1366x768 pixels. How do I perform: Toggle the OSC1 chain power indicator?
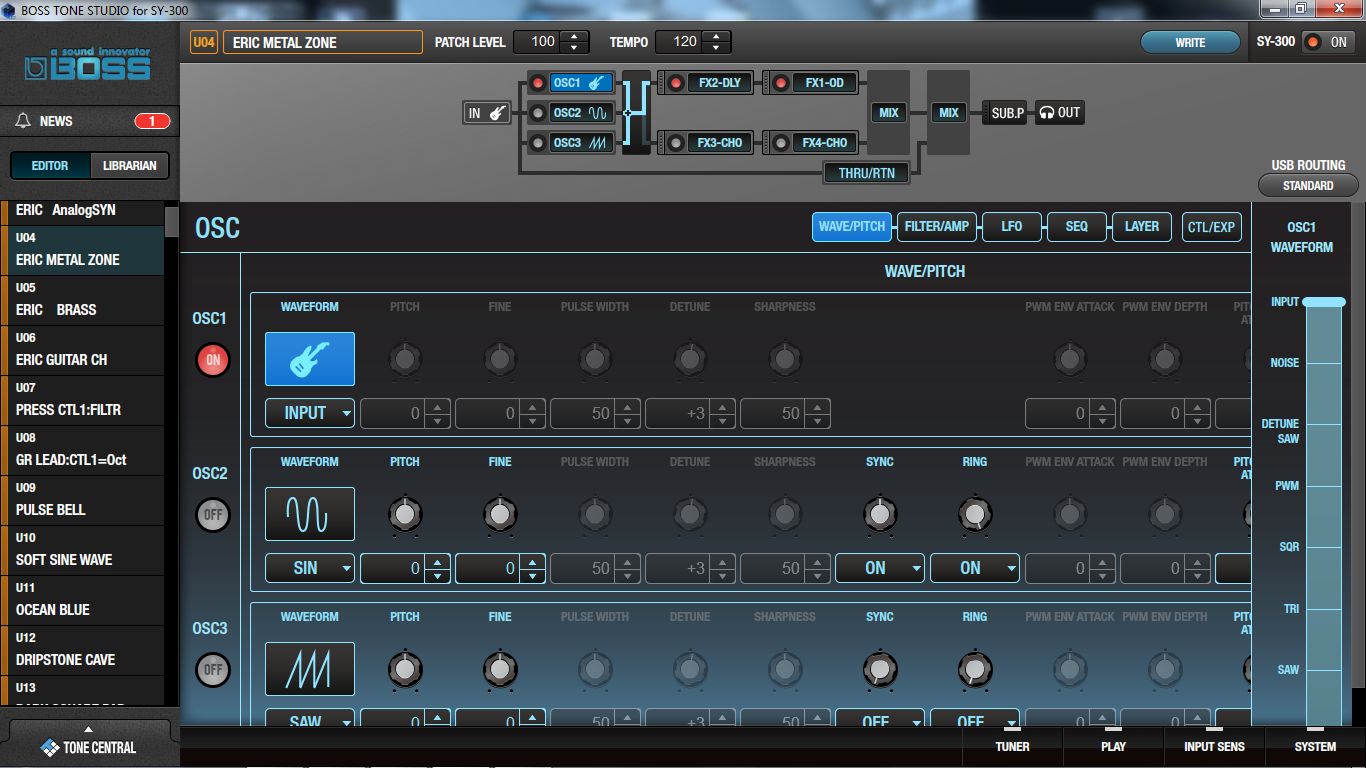tap(538, 83)
